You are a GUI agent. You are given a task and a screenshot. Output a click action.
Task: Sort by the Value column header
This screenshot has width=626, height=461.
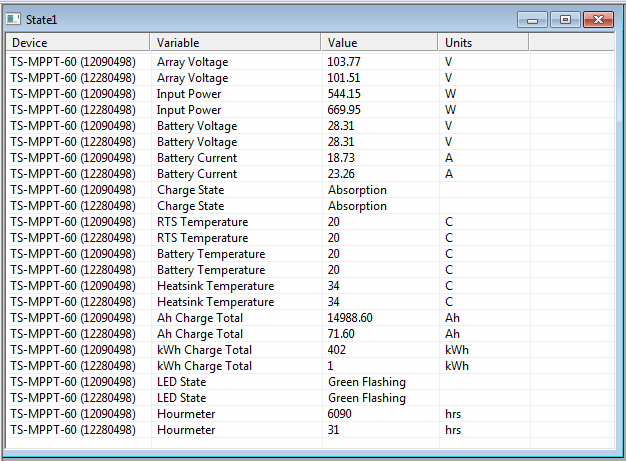pyautogui.click(x=380, y=43)
